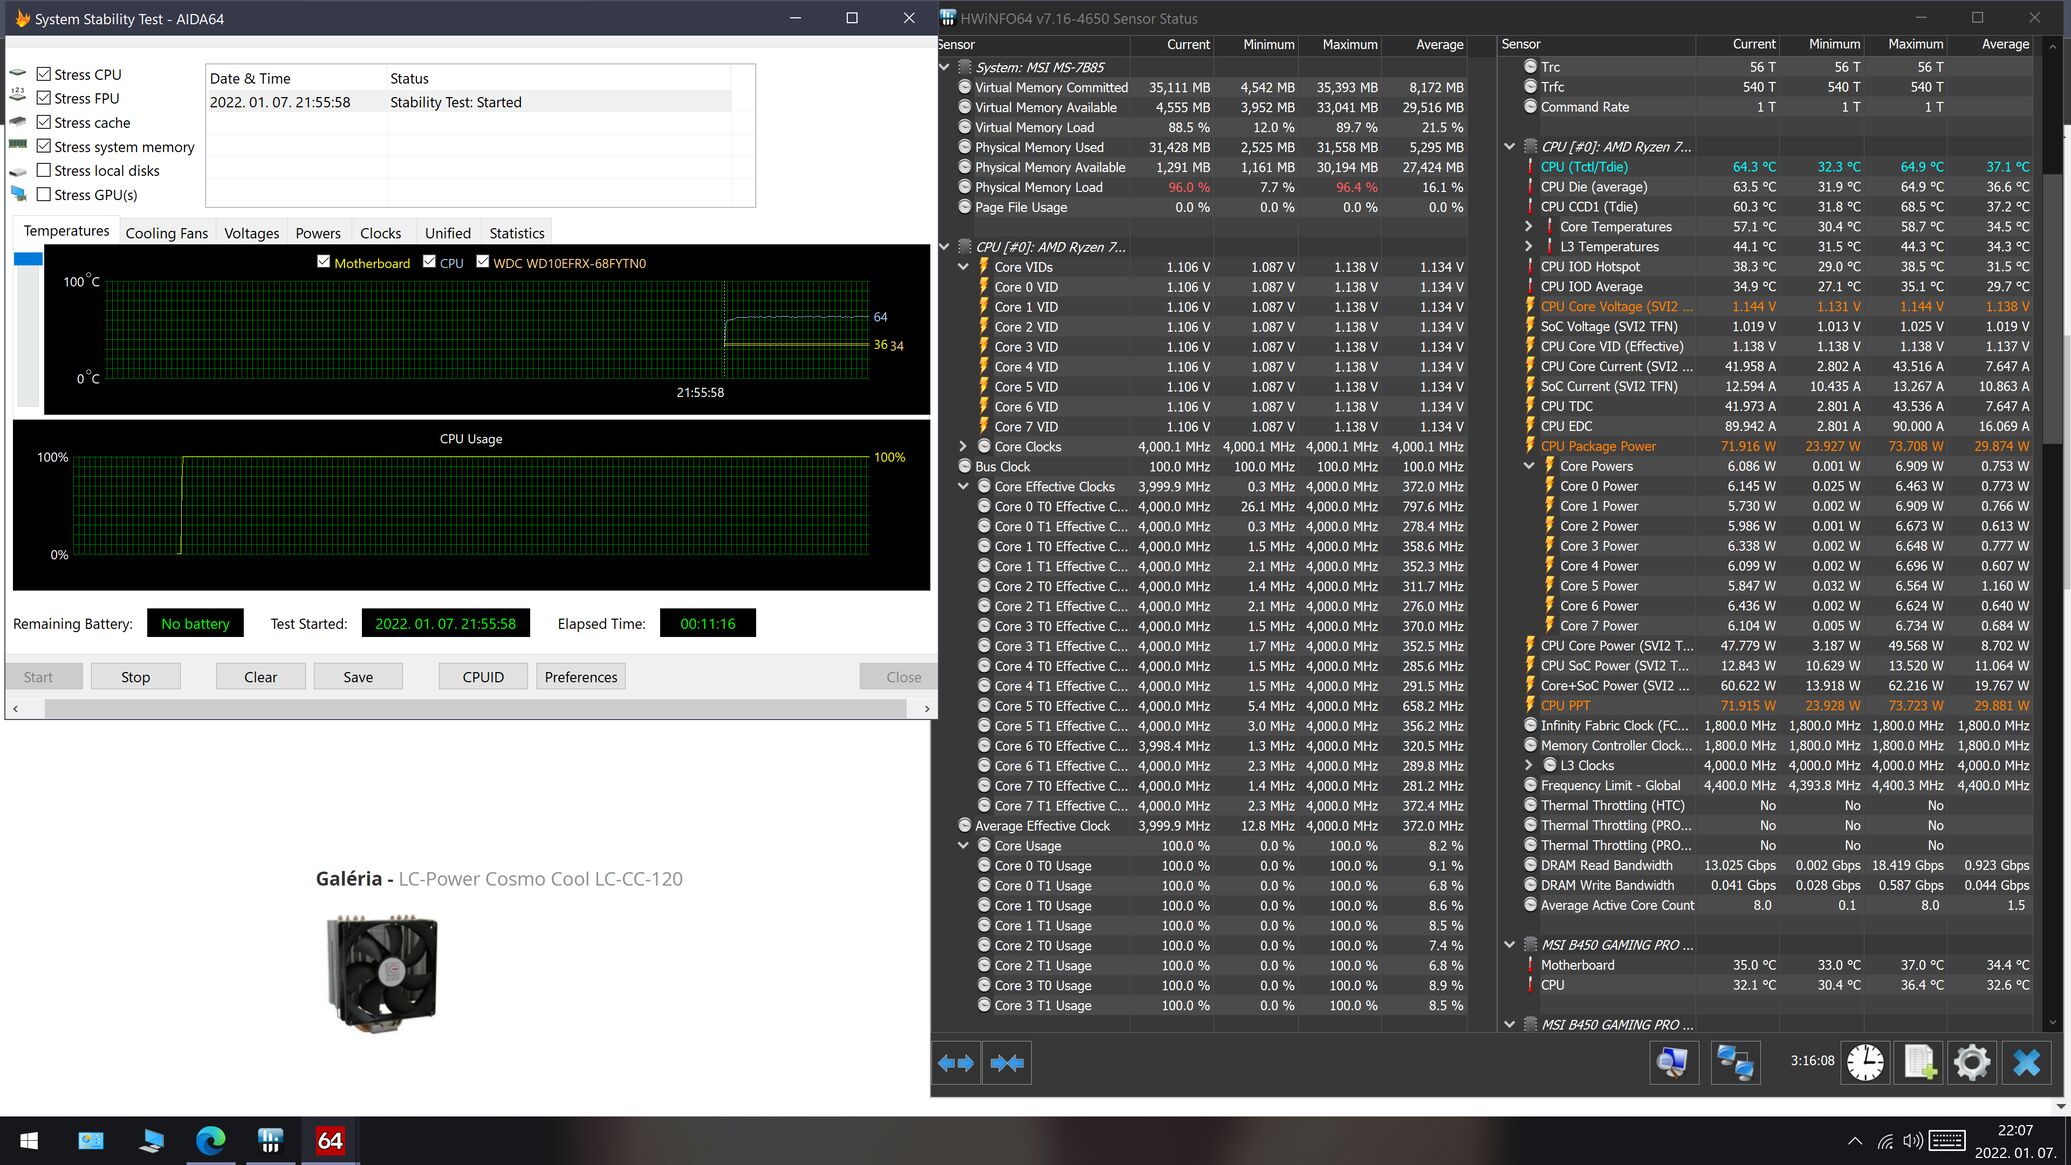Viewport: 2071px width, 1165px height.
Task: Collapse the Core Effective Clocks group
Action: tap(963, 487)
